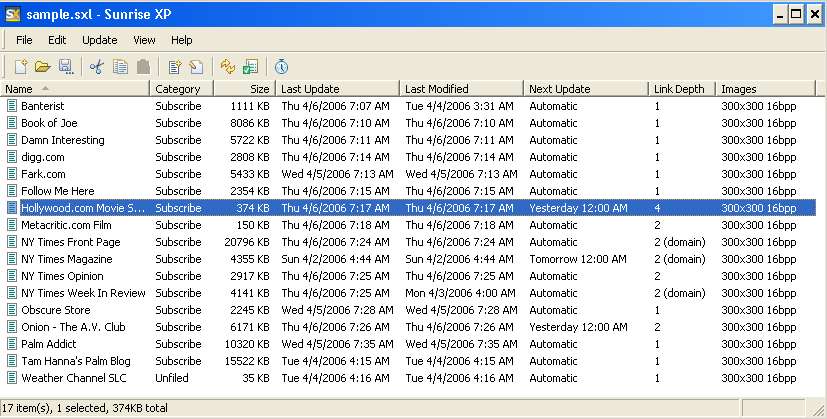This screenshot has height=419, width=827.
Task: Select the NY Times Magazine entry
Action: click(66, 259)
